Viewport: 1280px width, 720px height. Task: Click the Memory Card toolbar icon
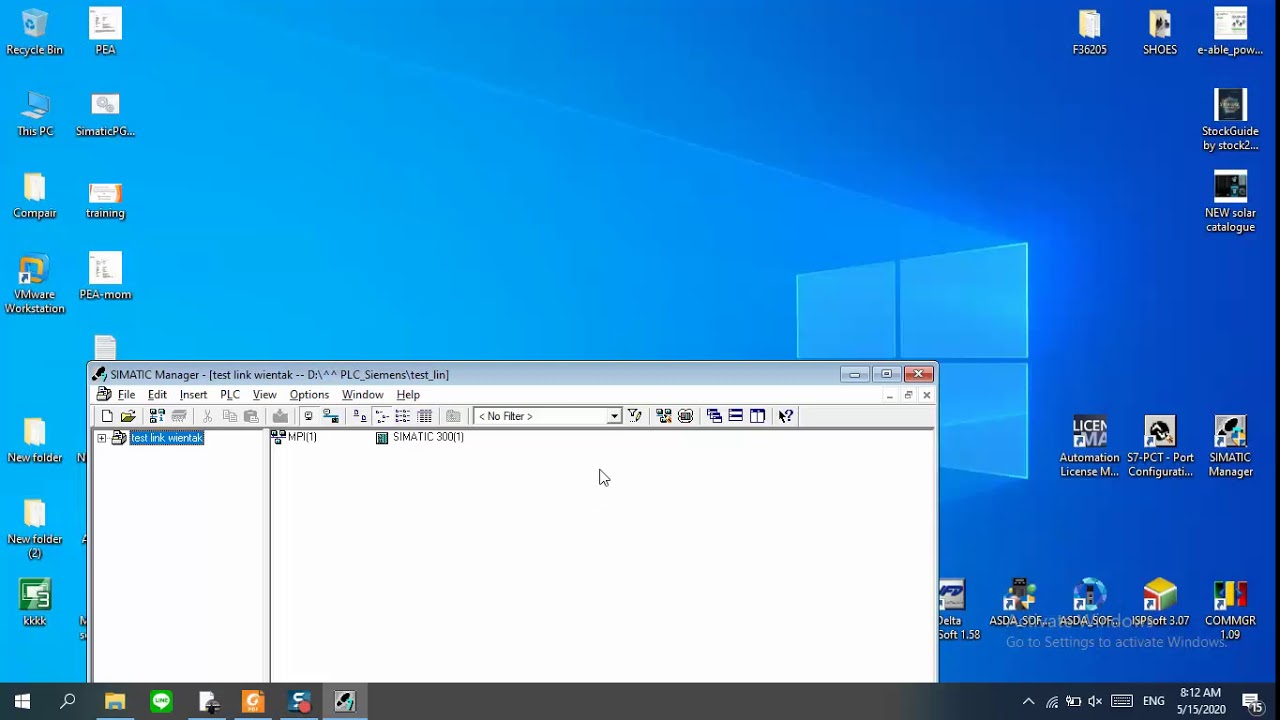pos(179,416)
